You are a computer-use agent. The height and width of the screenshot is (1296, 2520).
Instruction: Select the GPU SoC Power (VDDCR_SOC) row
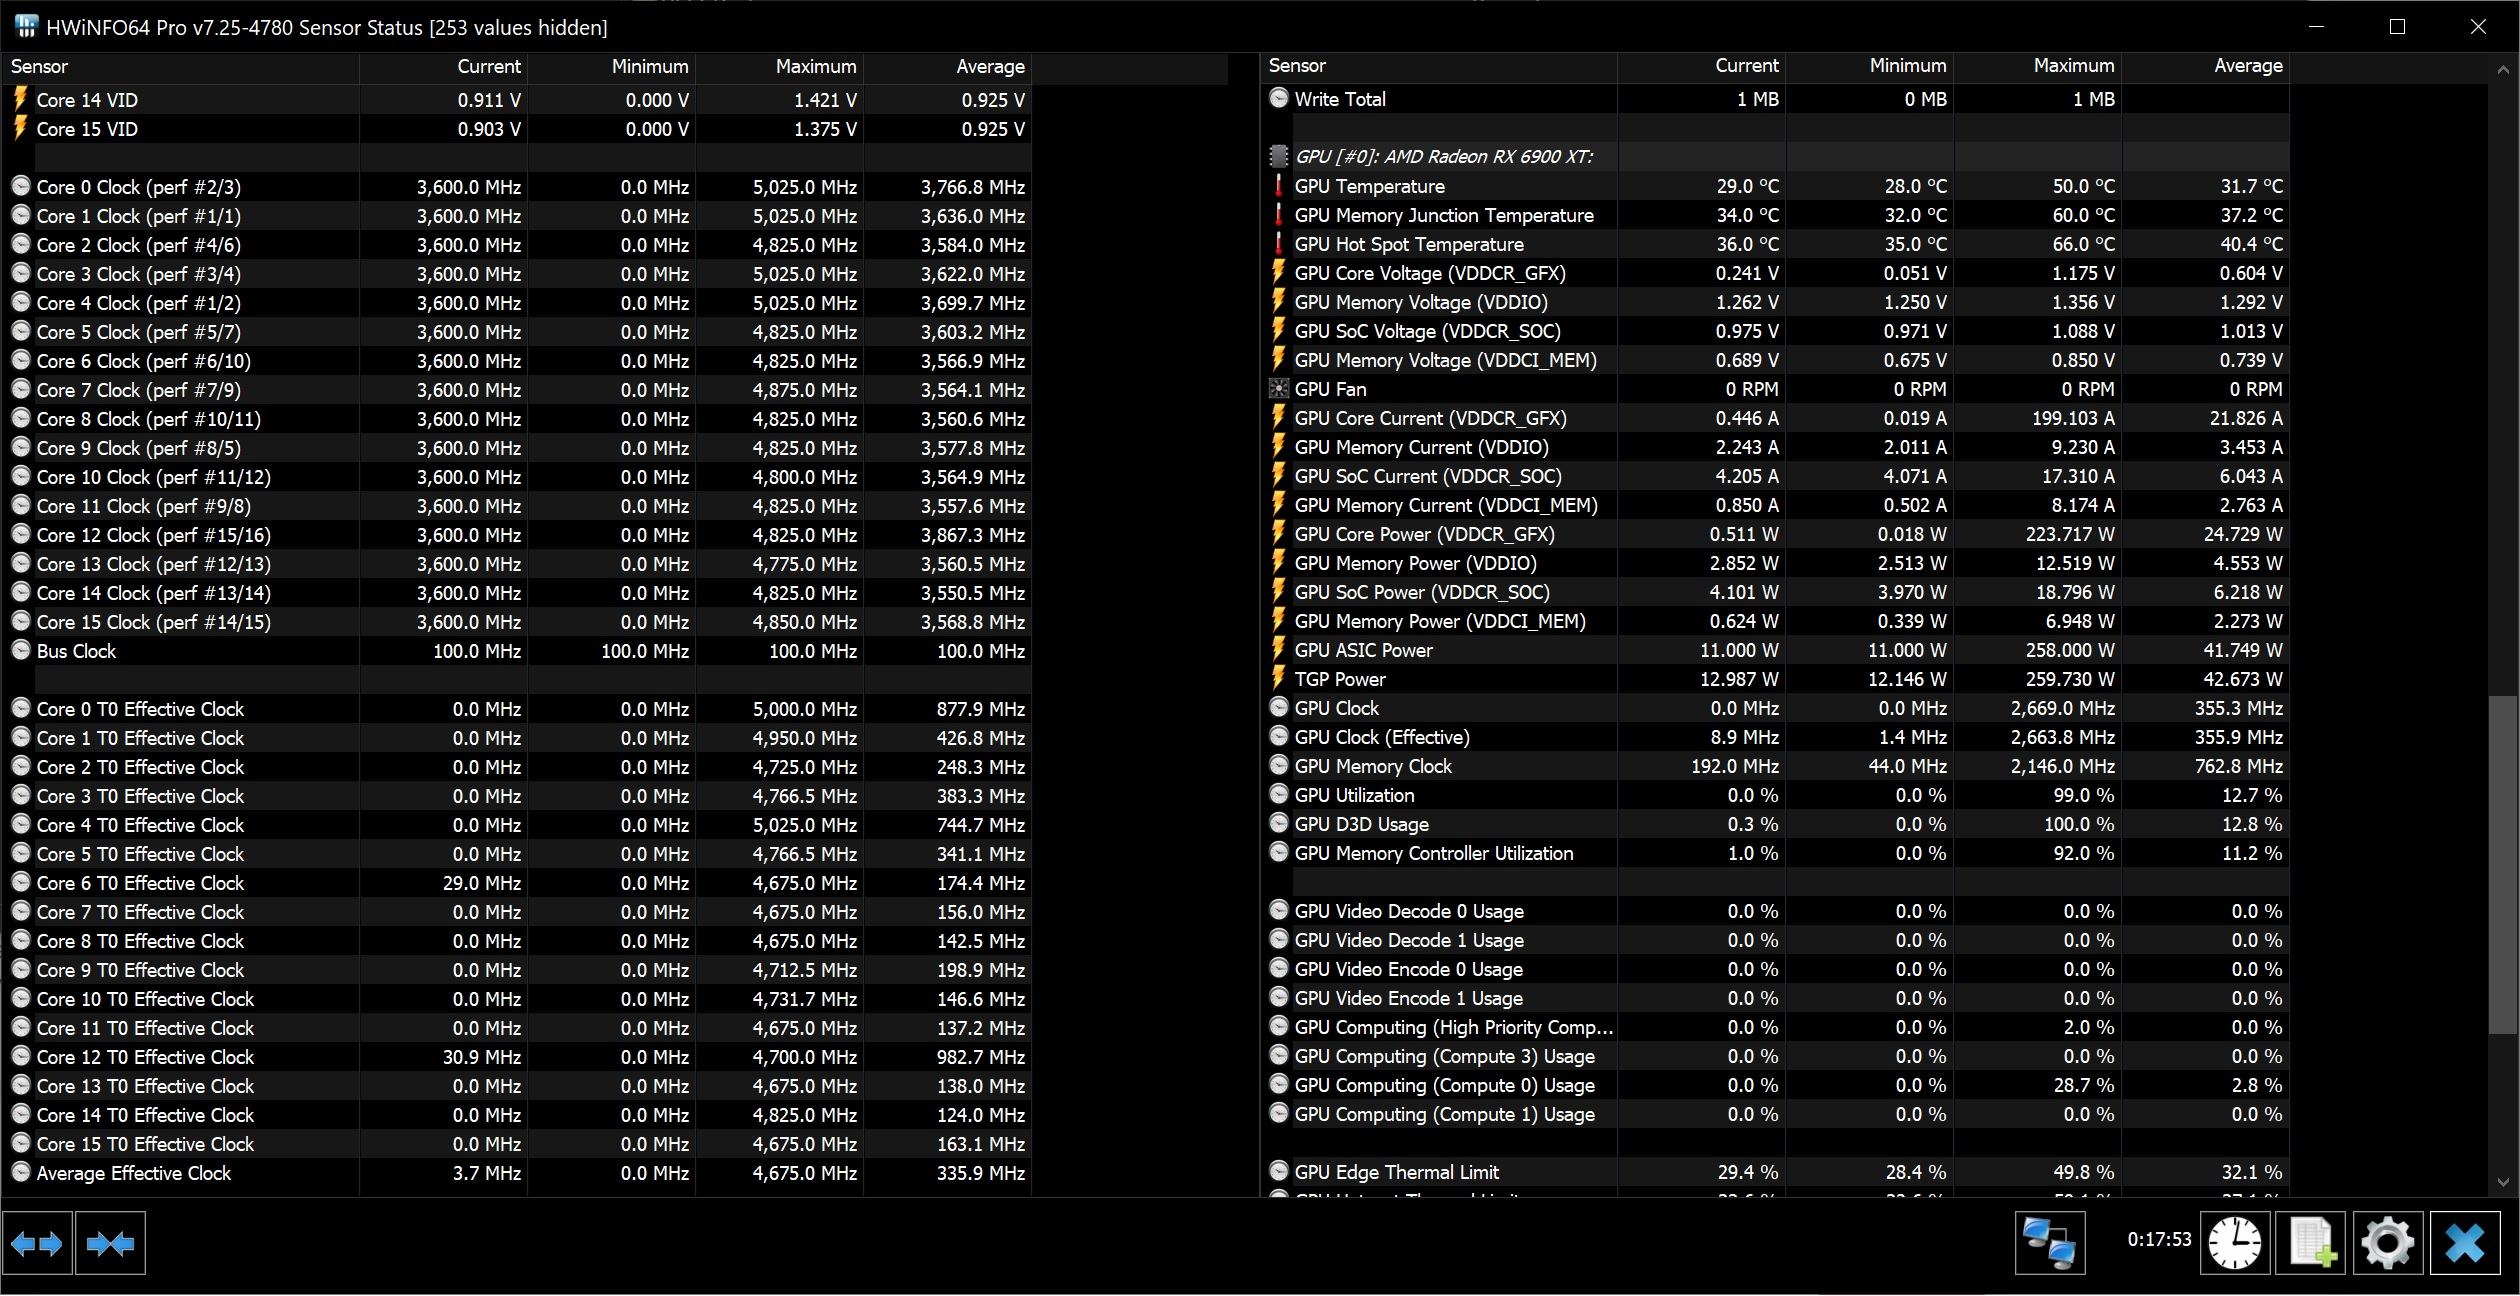[x=1775, y=592]
